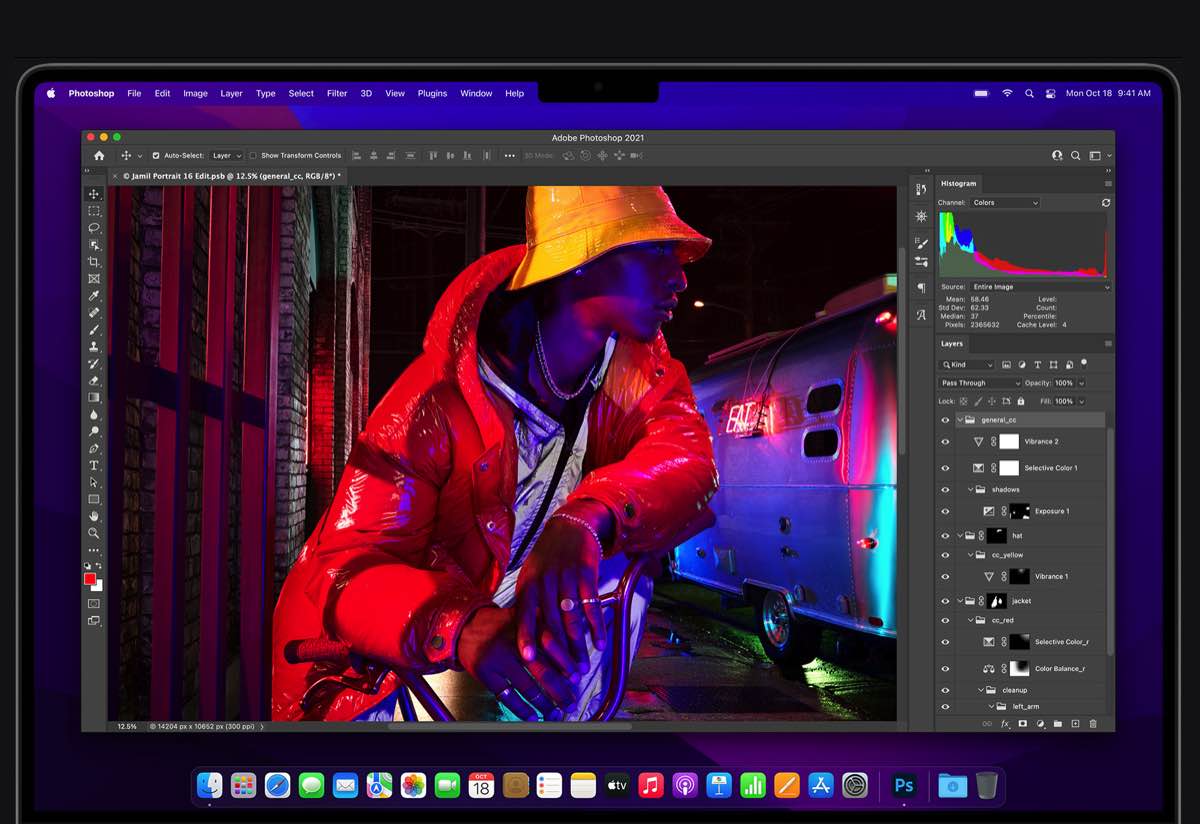Select the Eraser tool
The height and width of the screenshot is (824, 1200).
click(94, 381)
